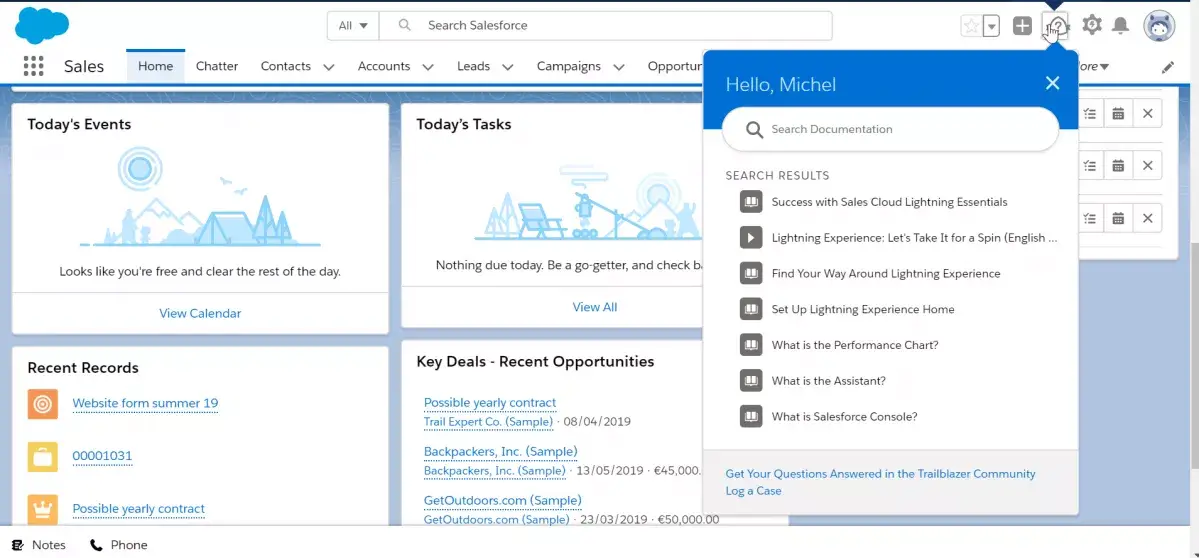The image size is (1199, 558).
Task: Click crown icon beside Possible yearly contract record
Action: [x=43, y=508]
